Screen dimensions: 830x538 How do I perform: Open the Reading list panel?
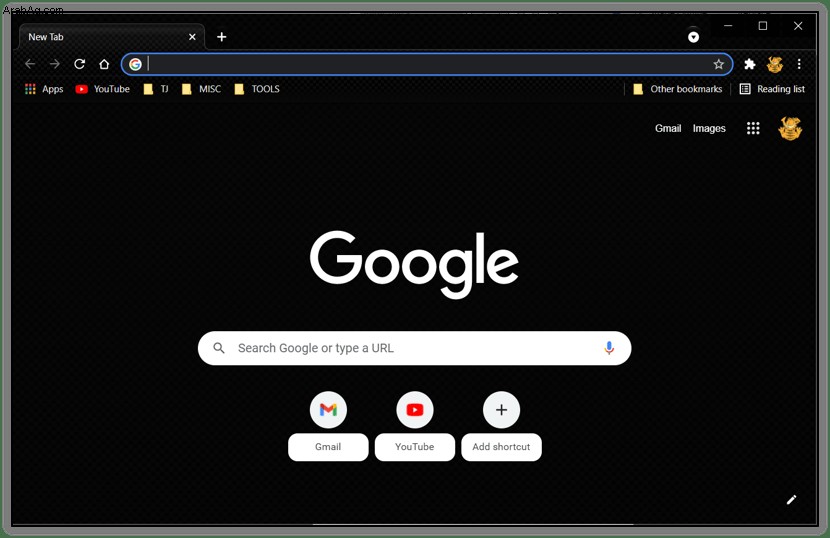click(x=772, y=89)
